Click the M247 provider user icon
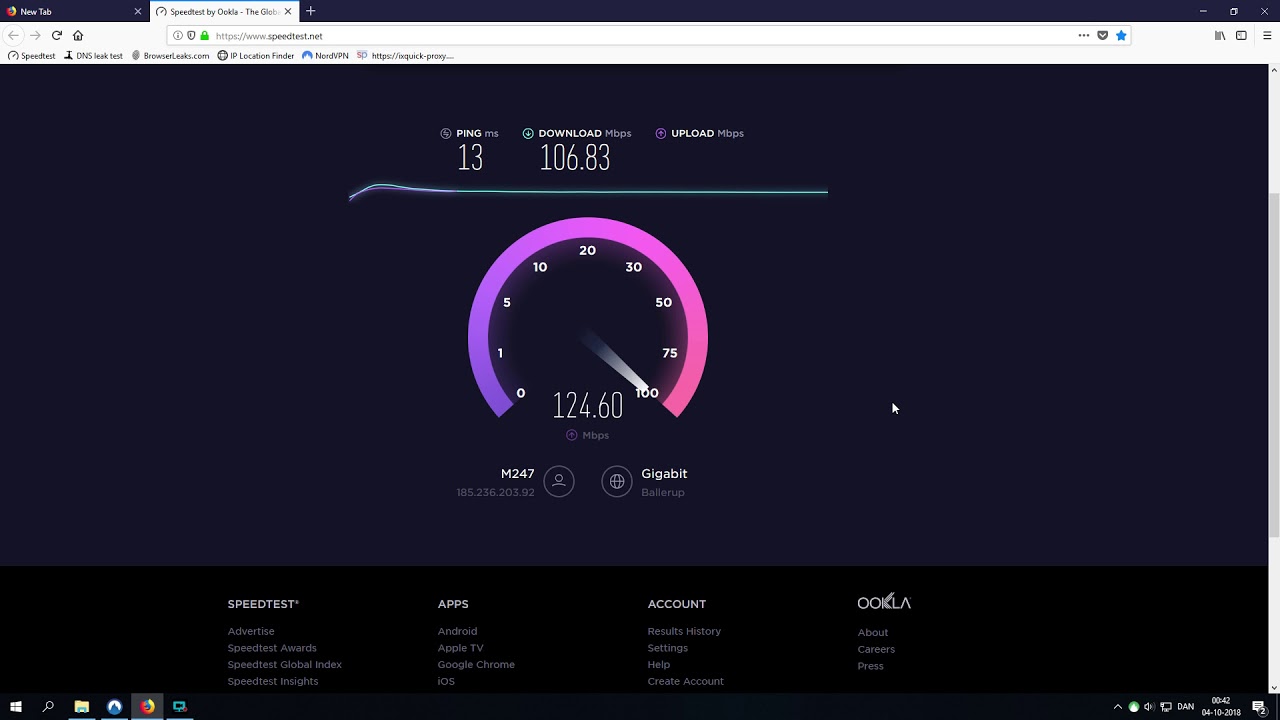This screenshot has height=720, width=1280. pyautogui.click(x=559, y=481)
